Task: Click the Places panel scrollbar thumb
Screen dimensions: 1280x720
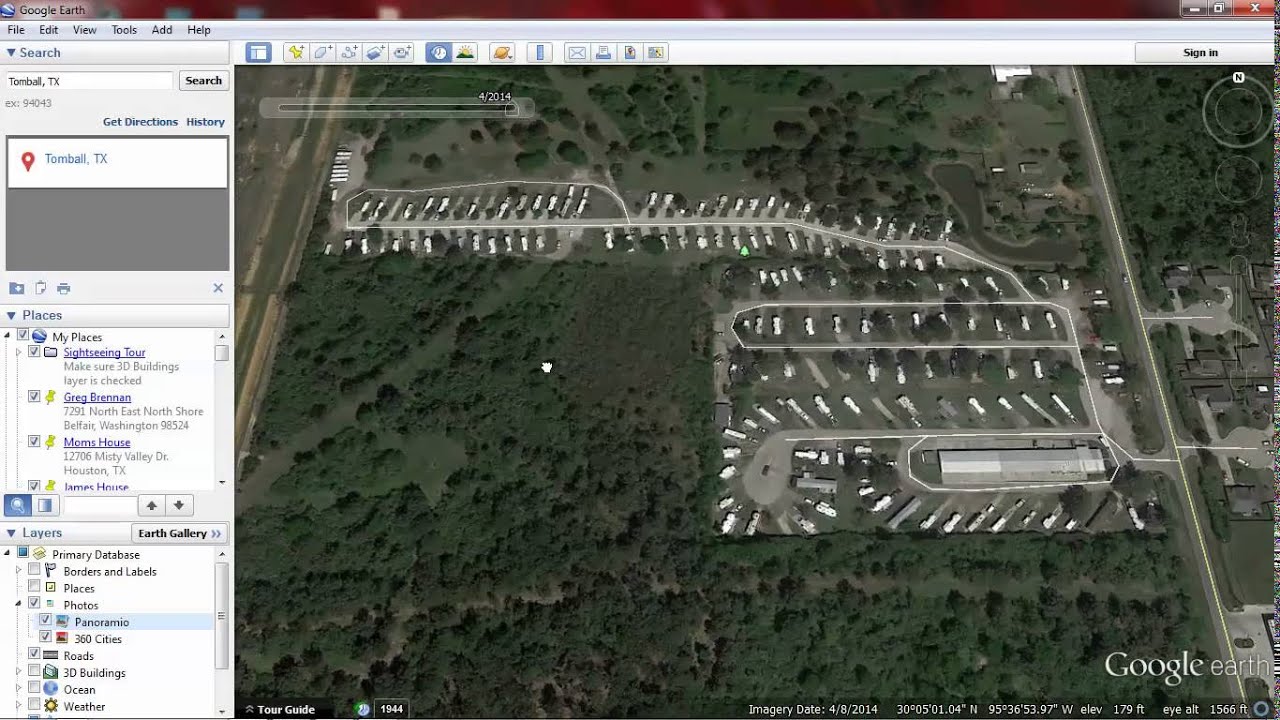Action: click(x=222, y=353)
